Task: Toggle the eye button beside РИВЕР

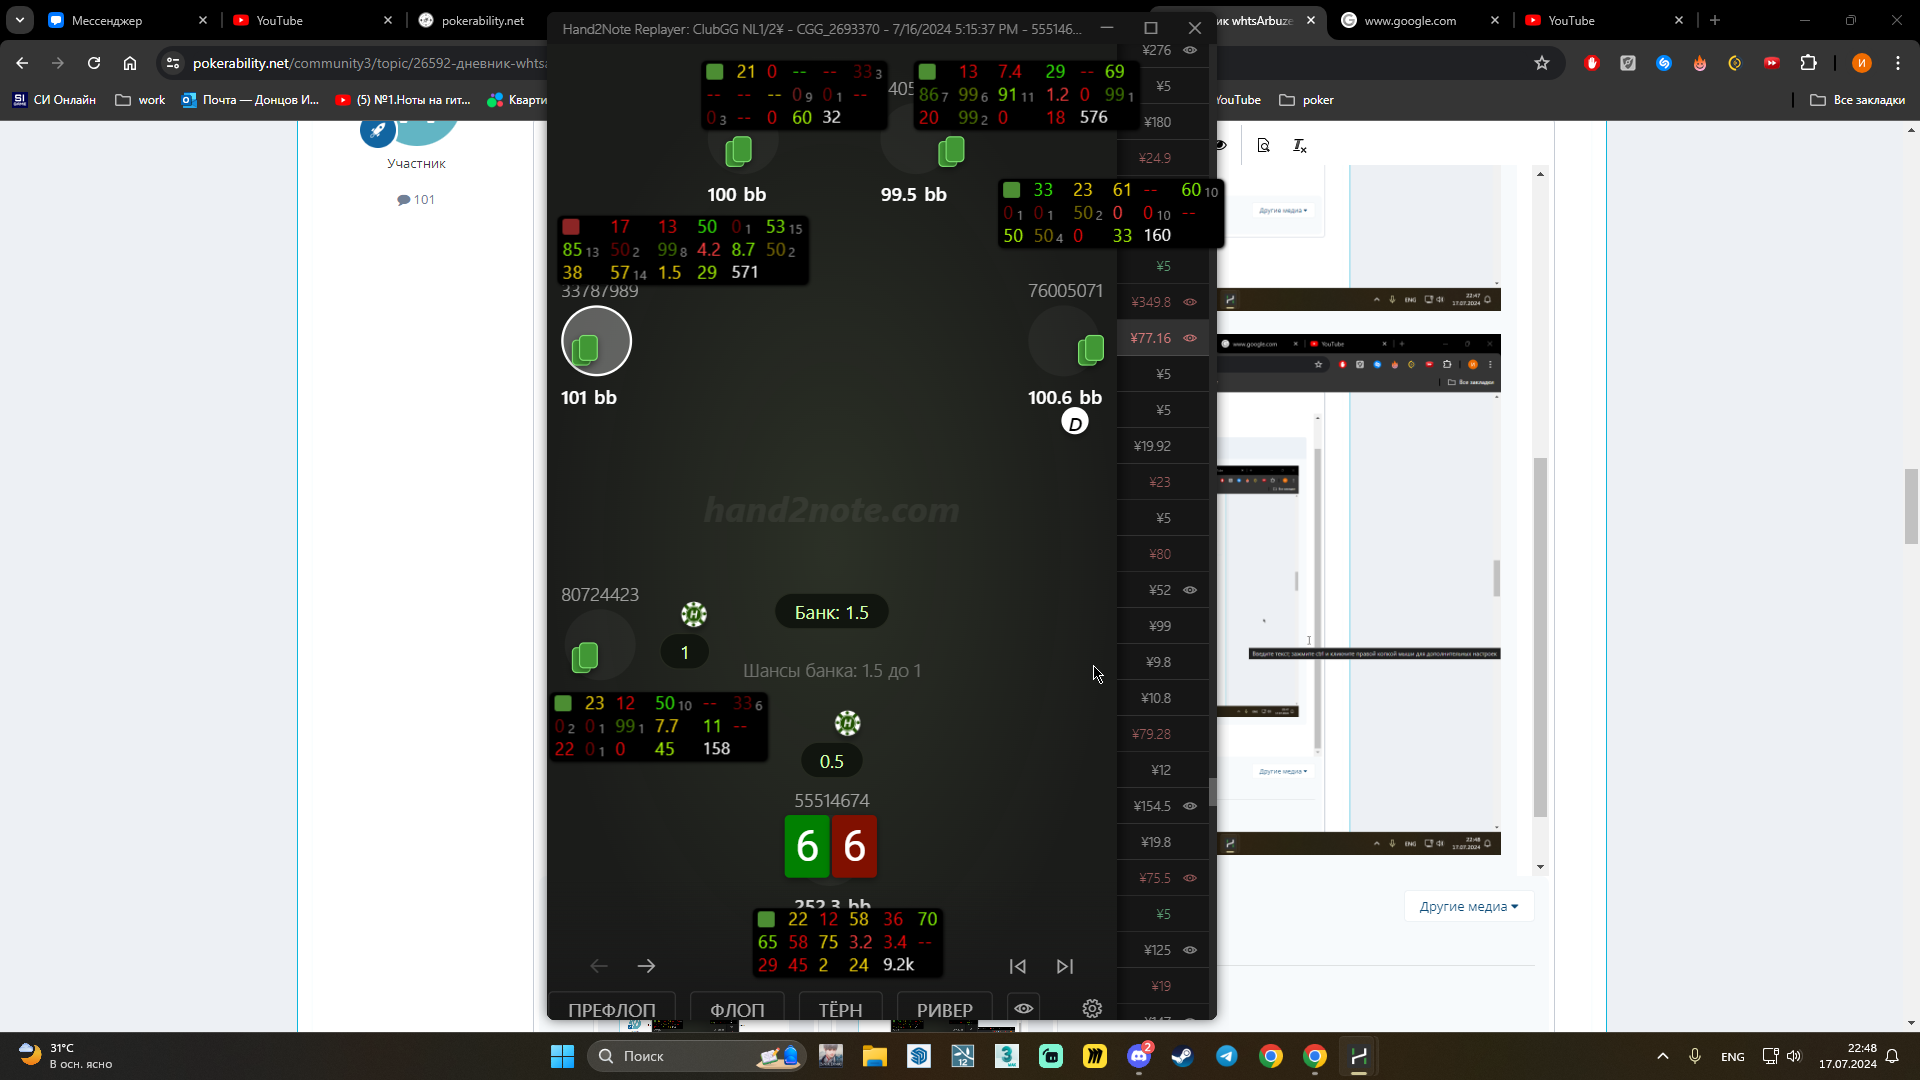Action: [x=1024, y=1008]
